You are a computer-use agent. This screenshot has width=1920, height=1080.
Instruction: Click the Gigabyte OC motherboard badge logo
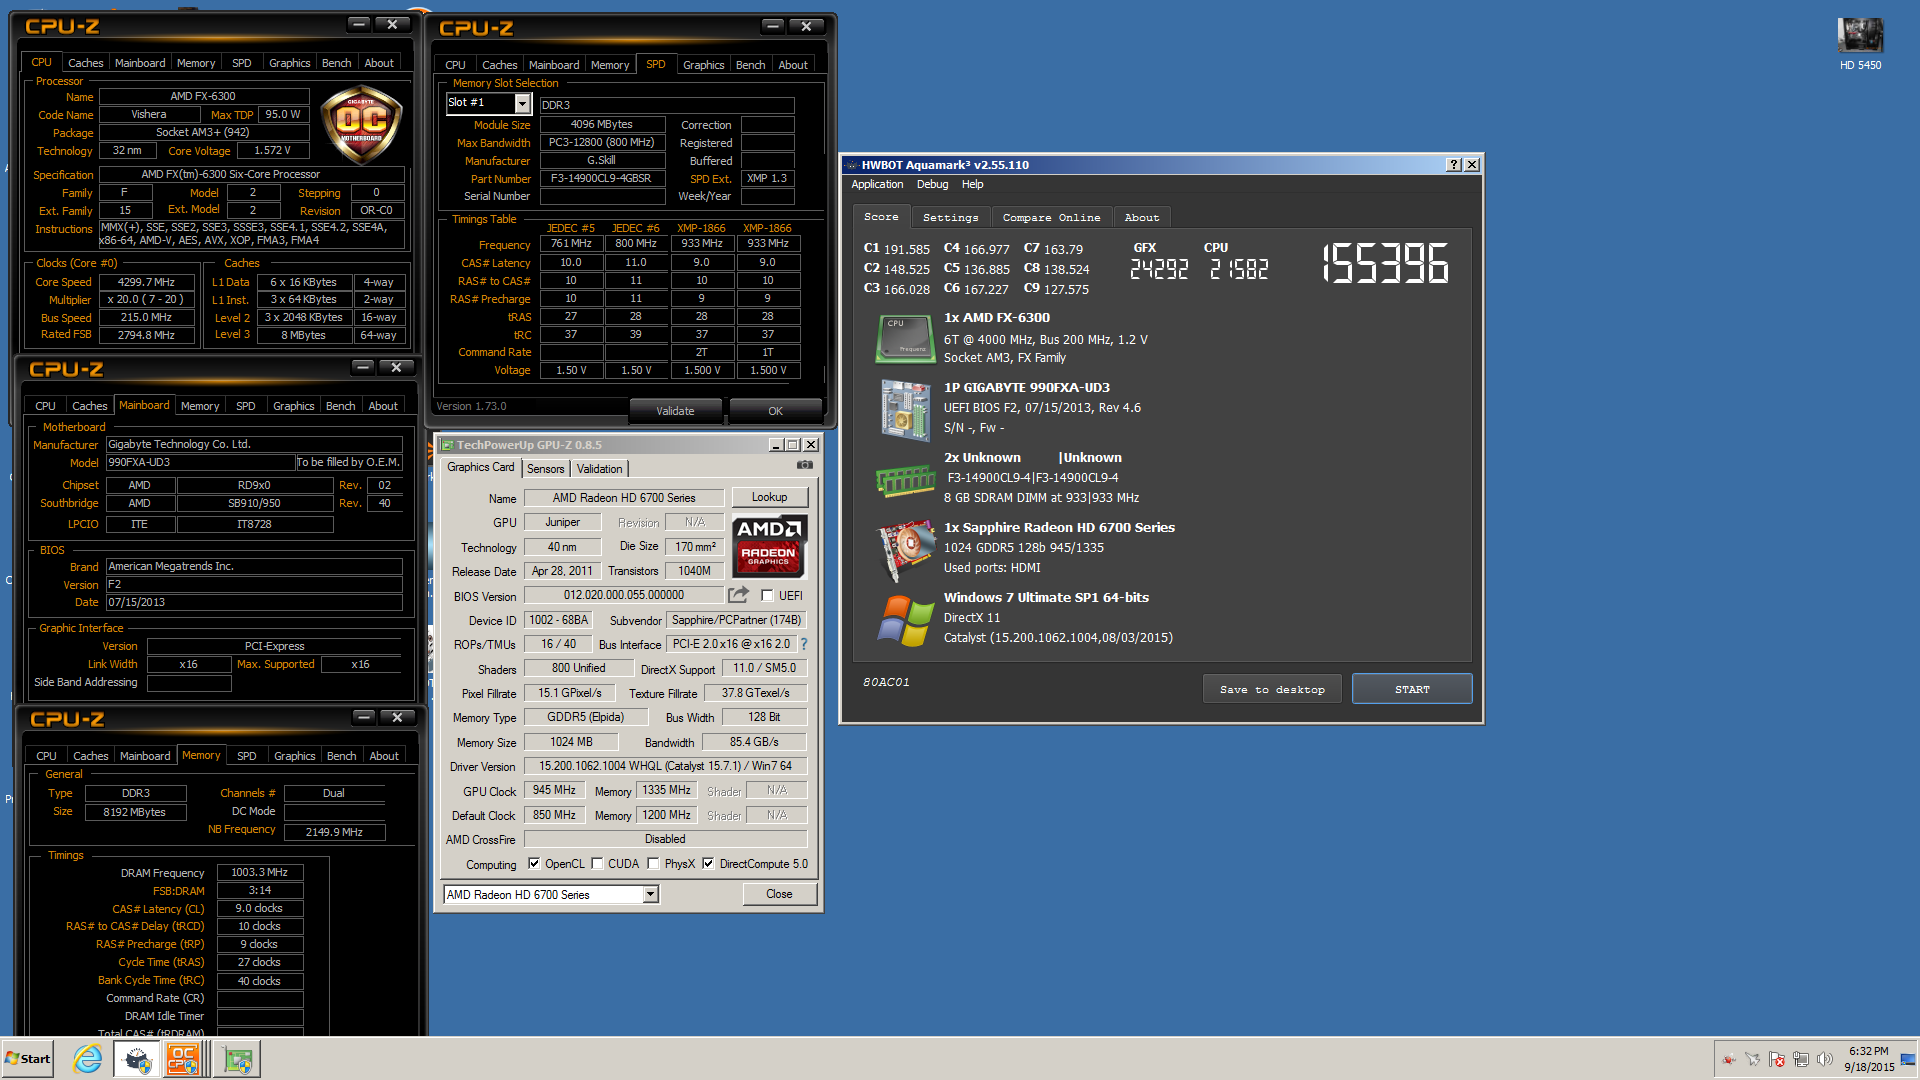[x=361, y=125]
